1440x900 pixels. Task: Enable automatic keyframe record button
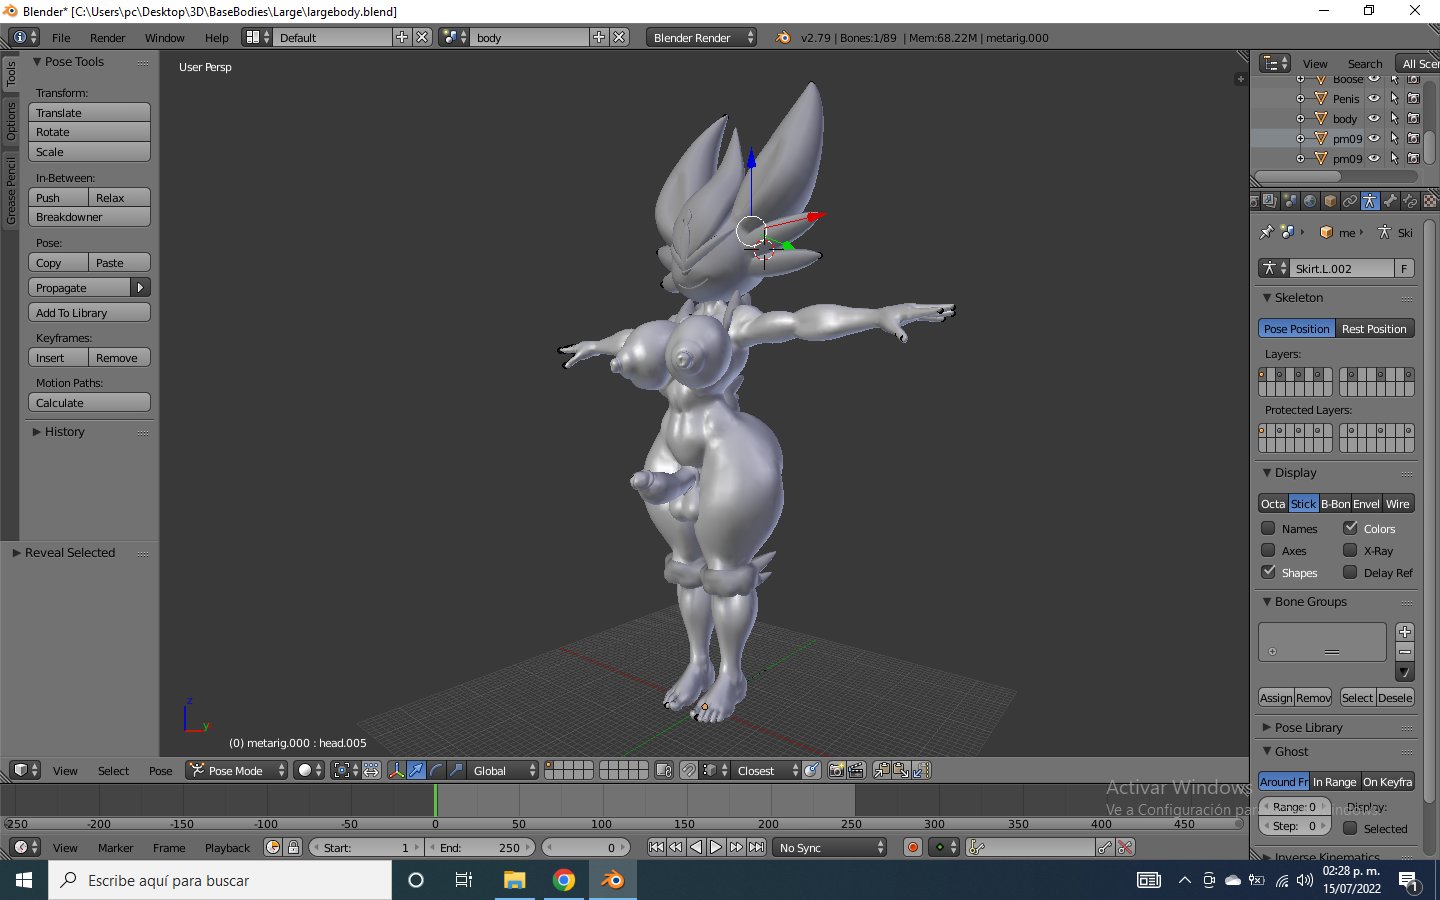tap(912, 847)
